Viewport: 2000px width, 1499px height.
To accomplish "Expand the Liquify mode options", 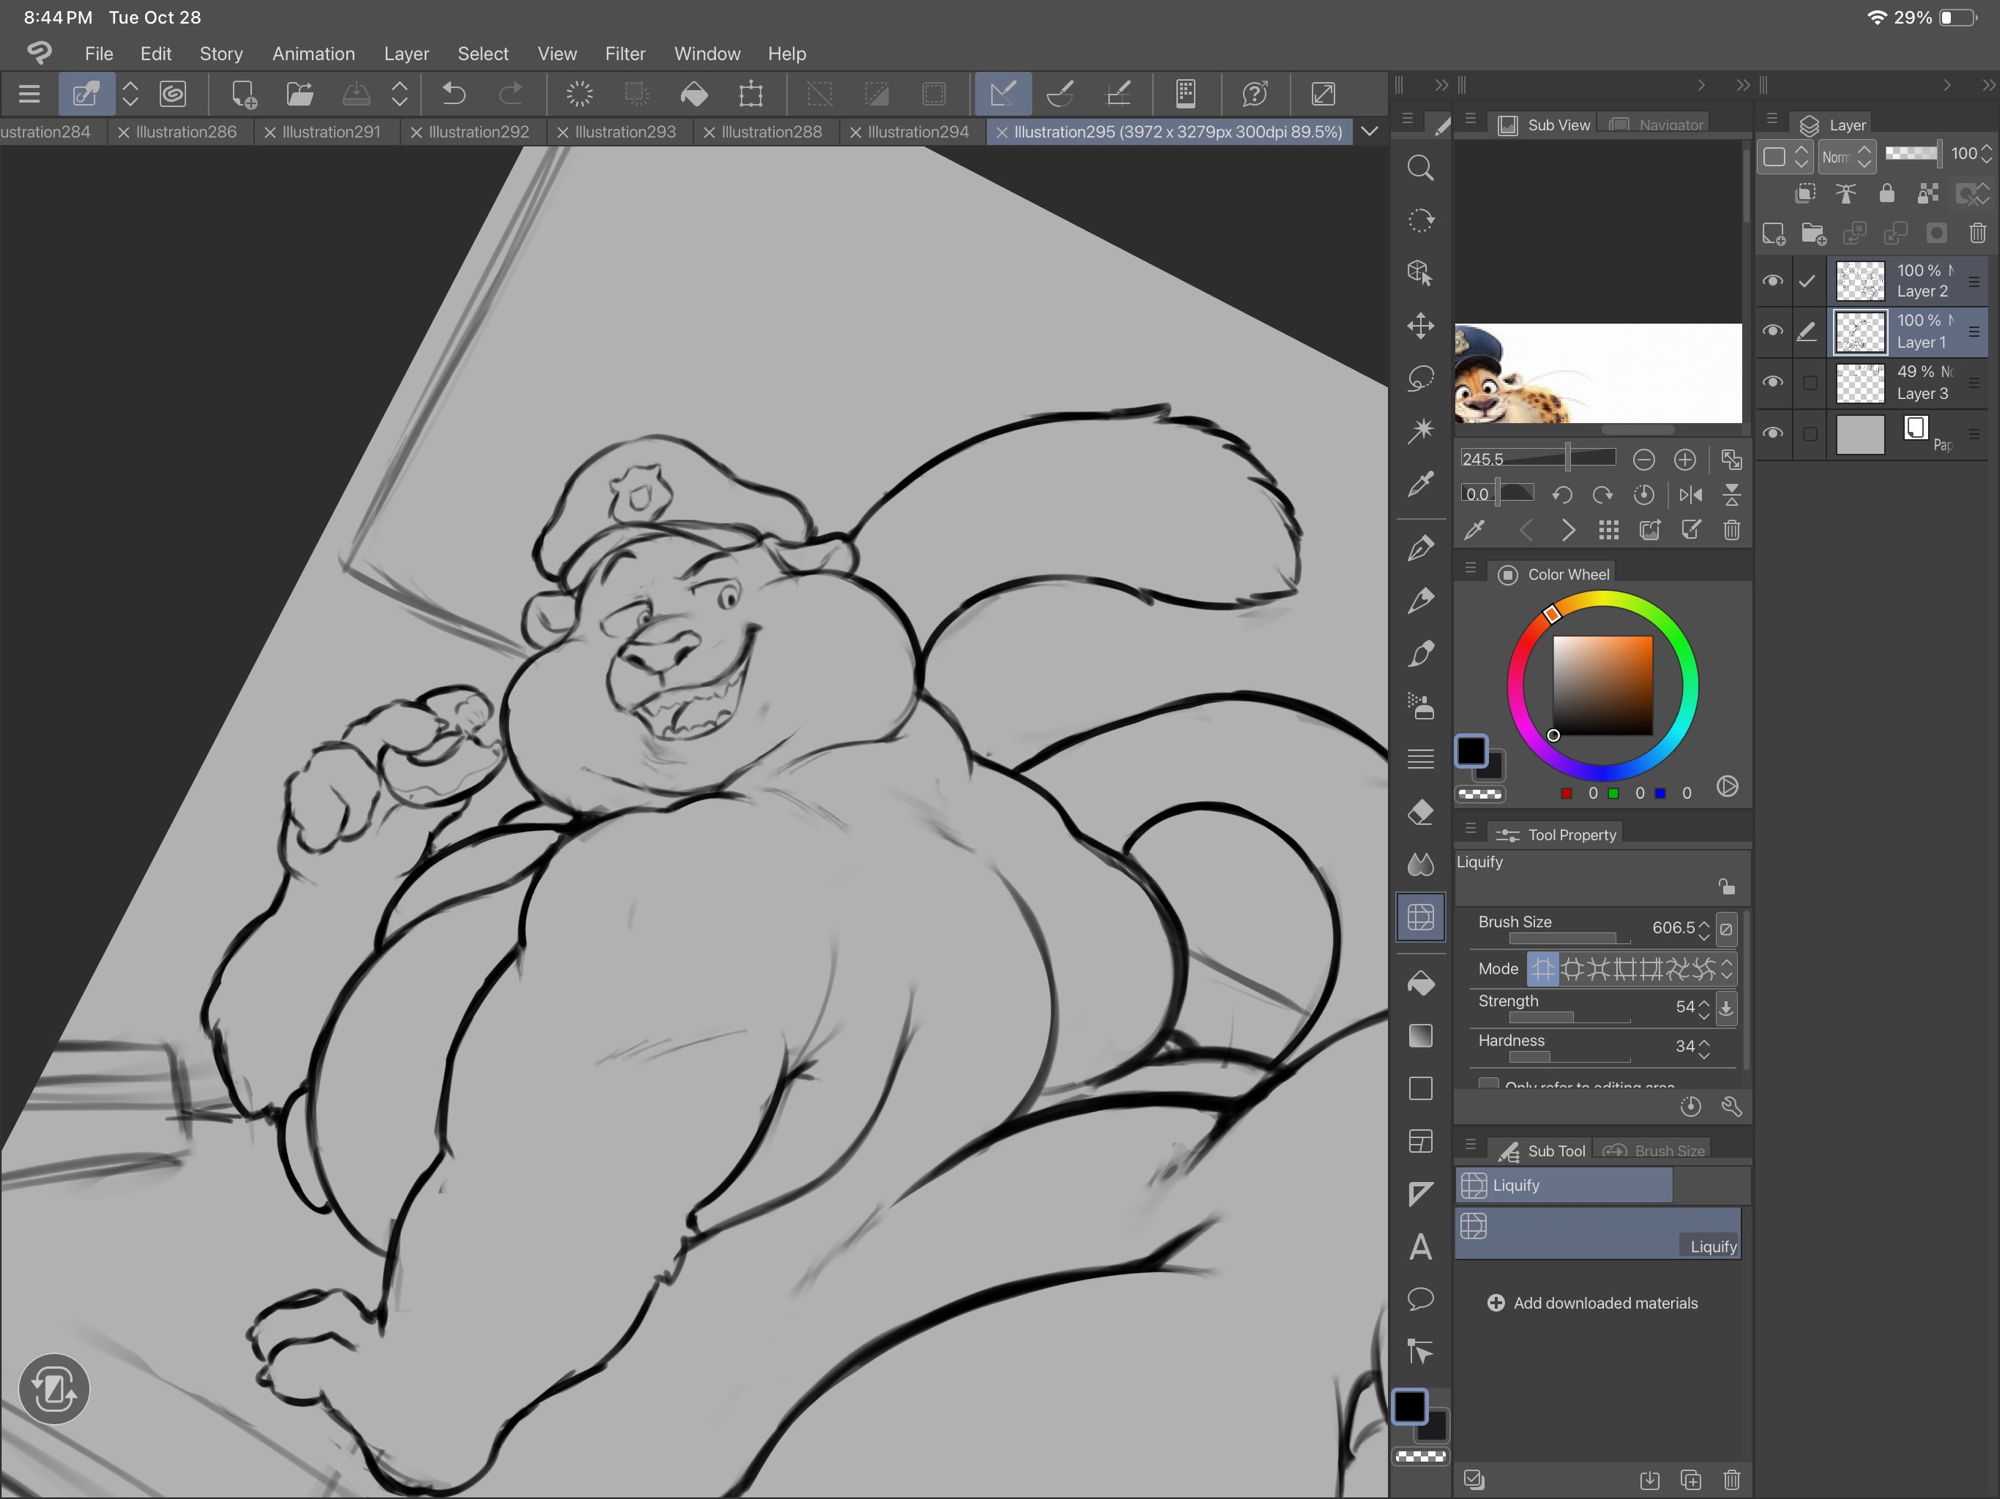I will (x=1727, y=968).
